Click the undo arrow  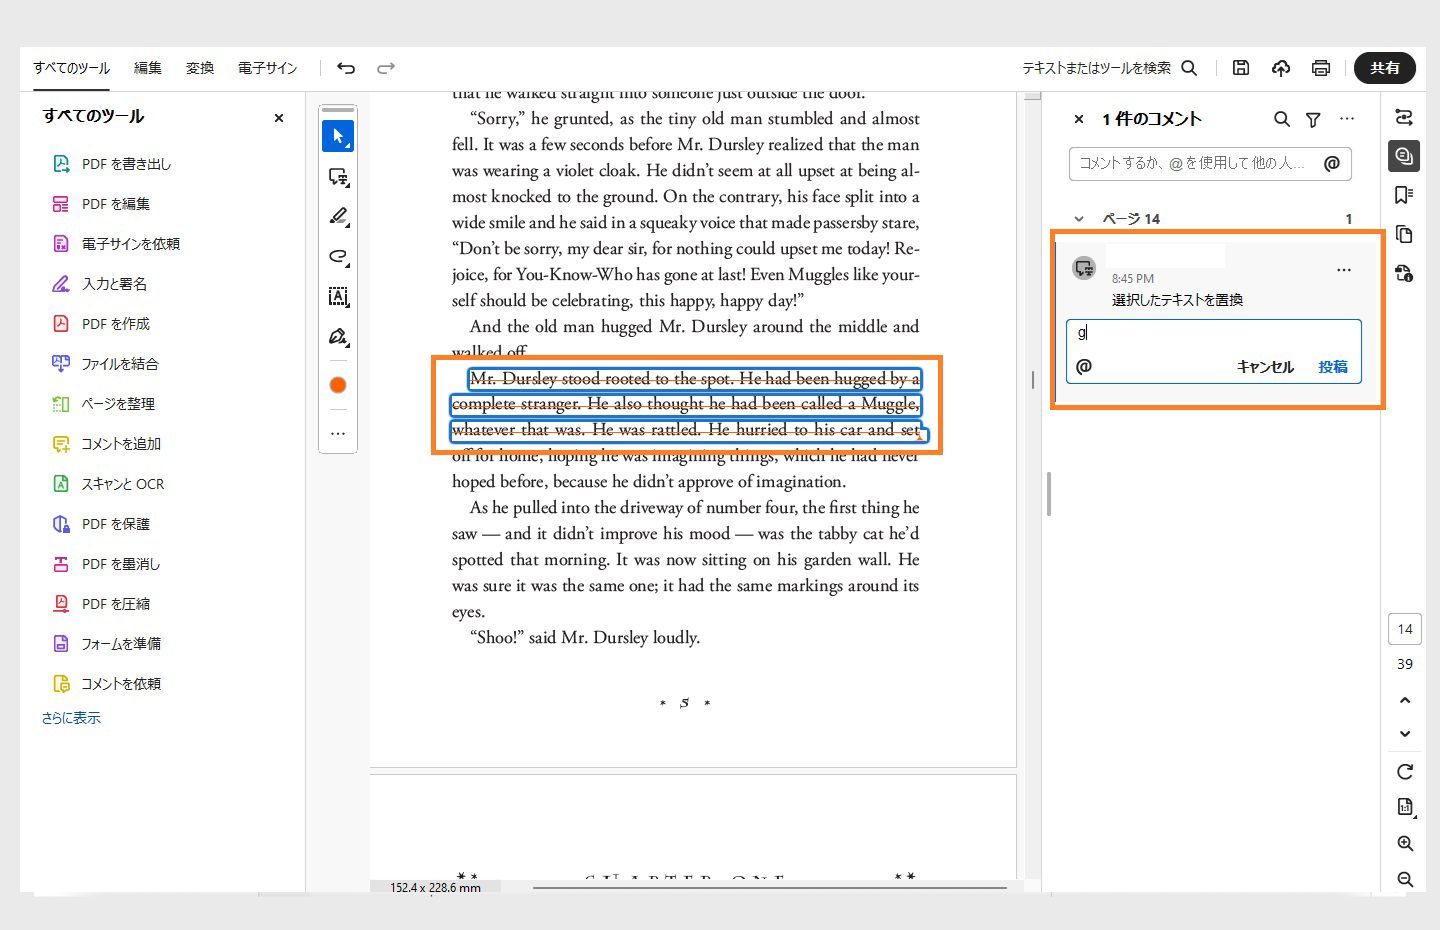(x=345, y=68)
